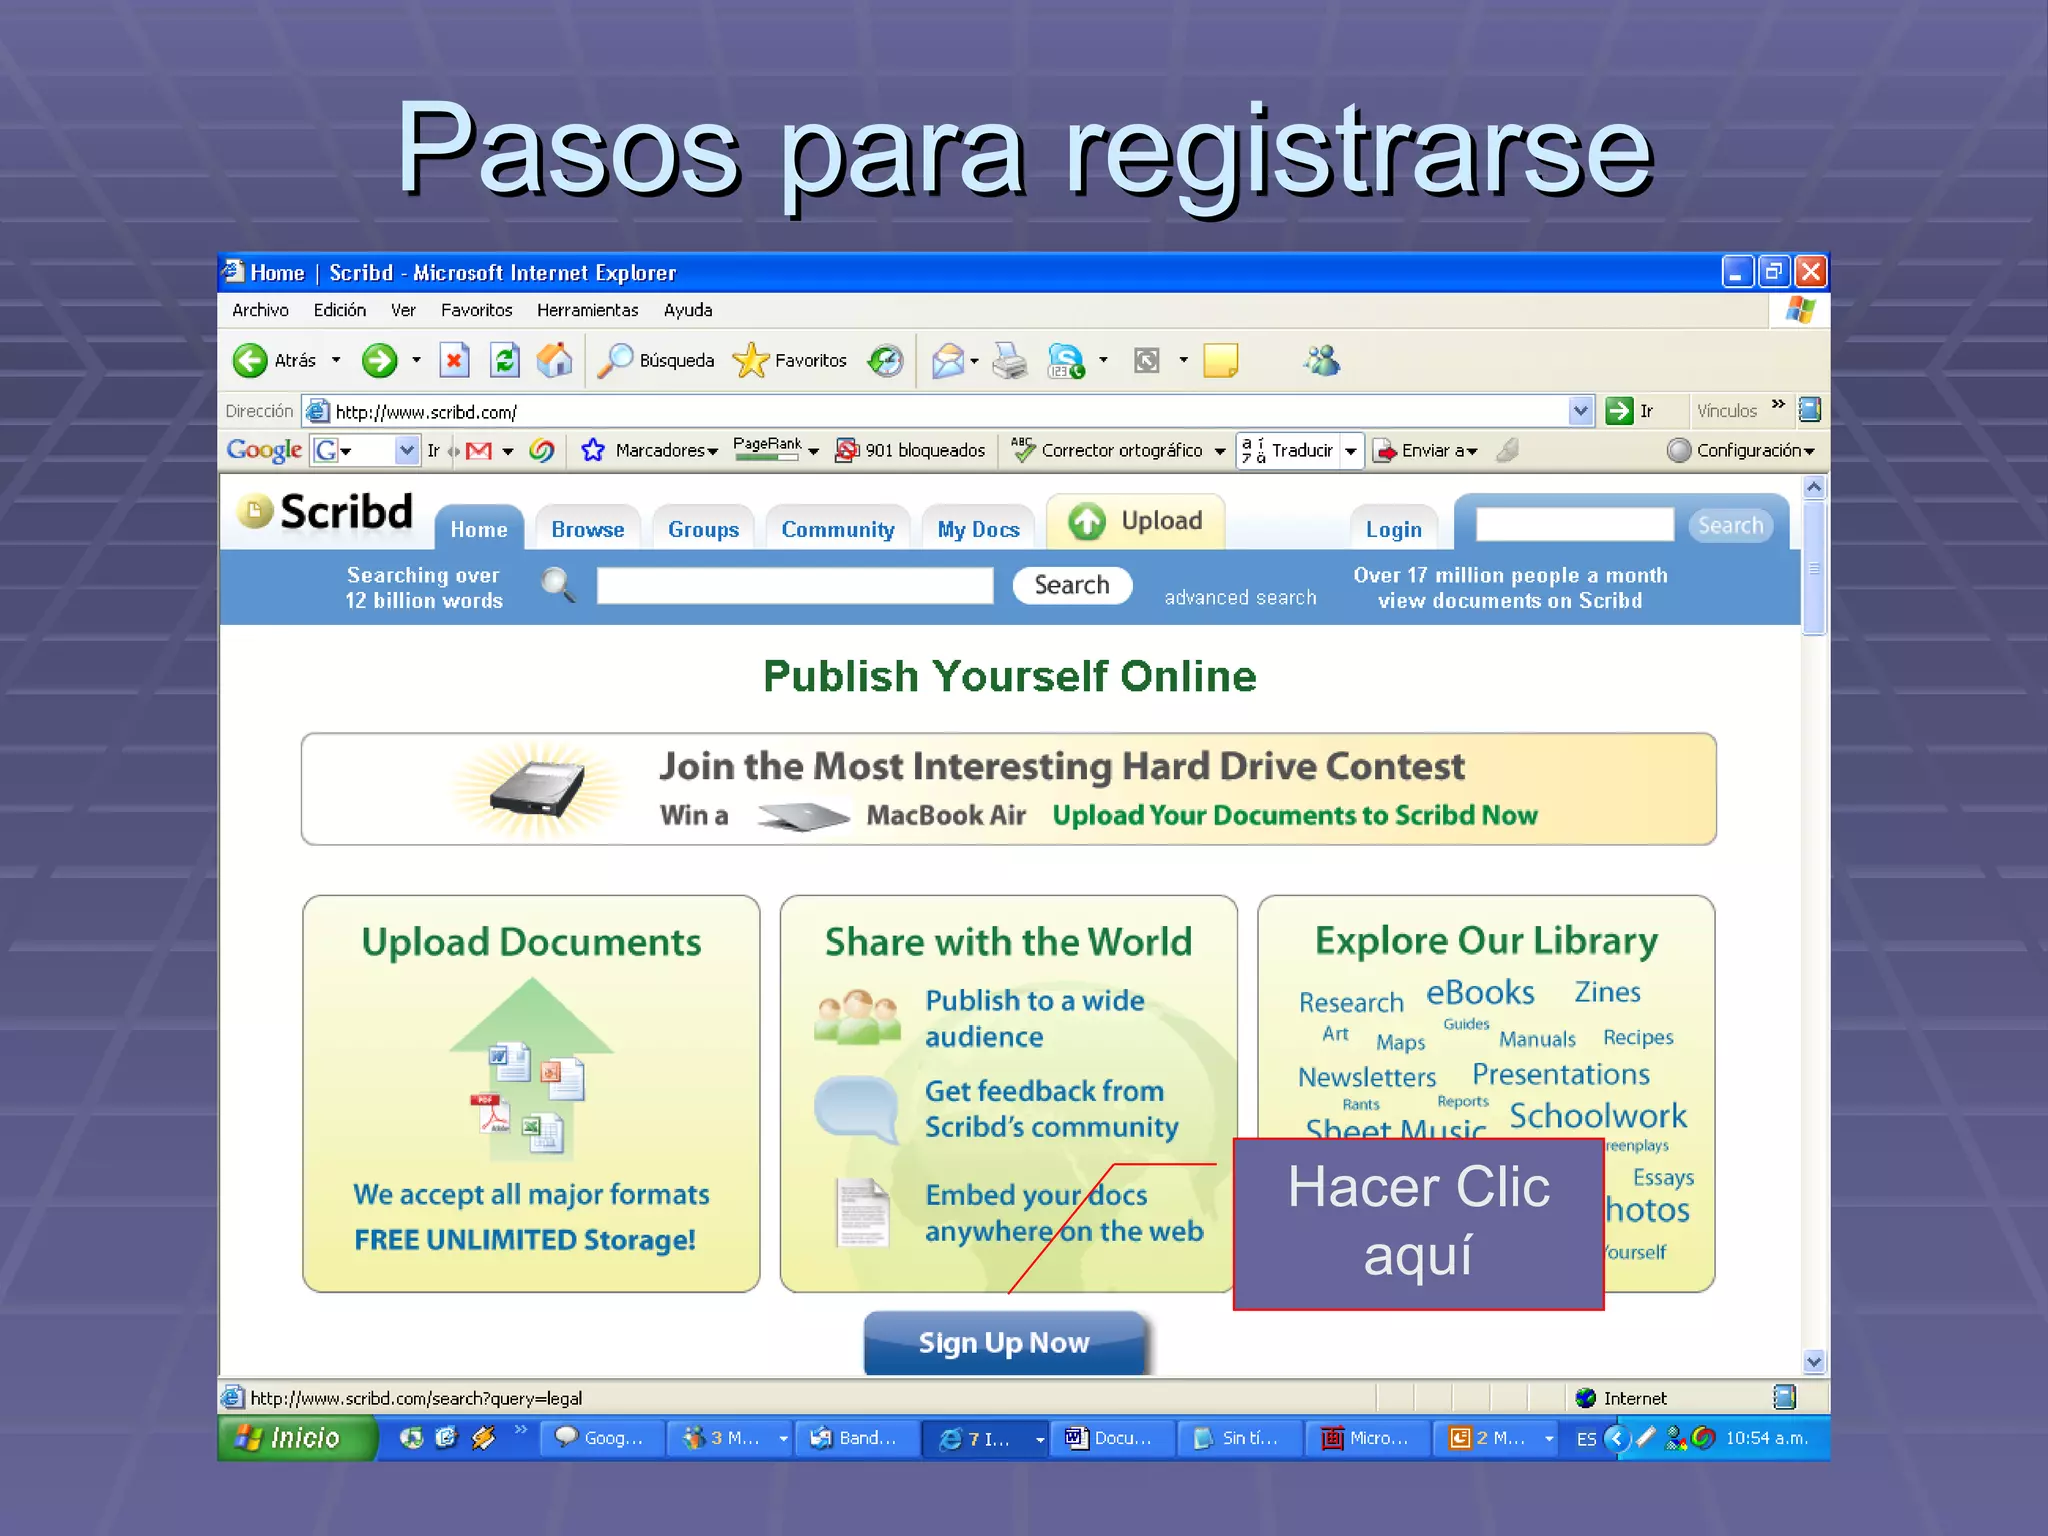Image resolution: width=2048 pixels, height=1536 pixels.
Task: Click the hard drive contest image
Action: coord(538,789)
